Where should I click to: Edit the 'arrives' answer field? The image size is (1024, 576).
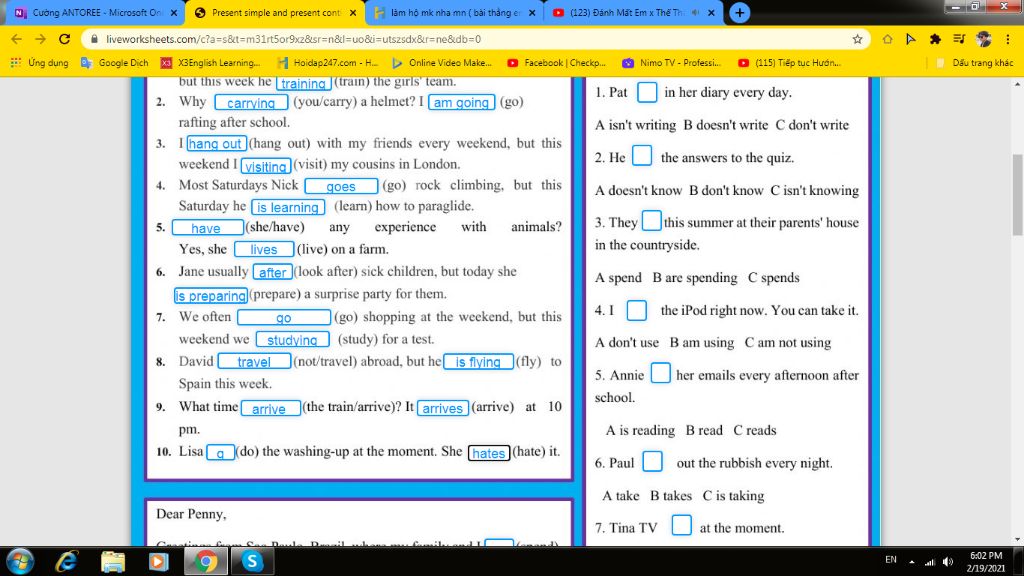click(x=443, y=408)
